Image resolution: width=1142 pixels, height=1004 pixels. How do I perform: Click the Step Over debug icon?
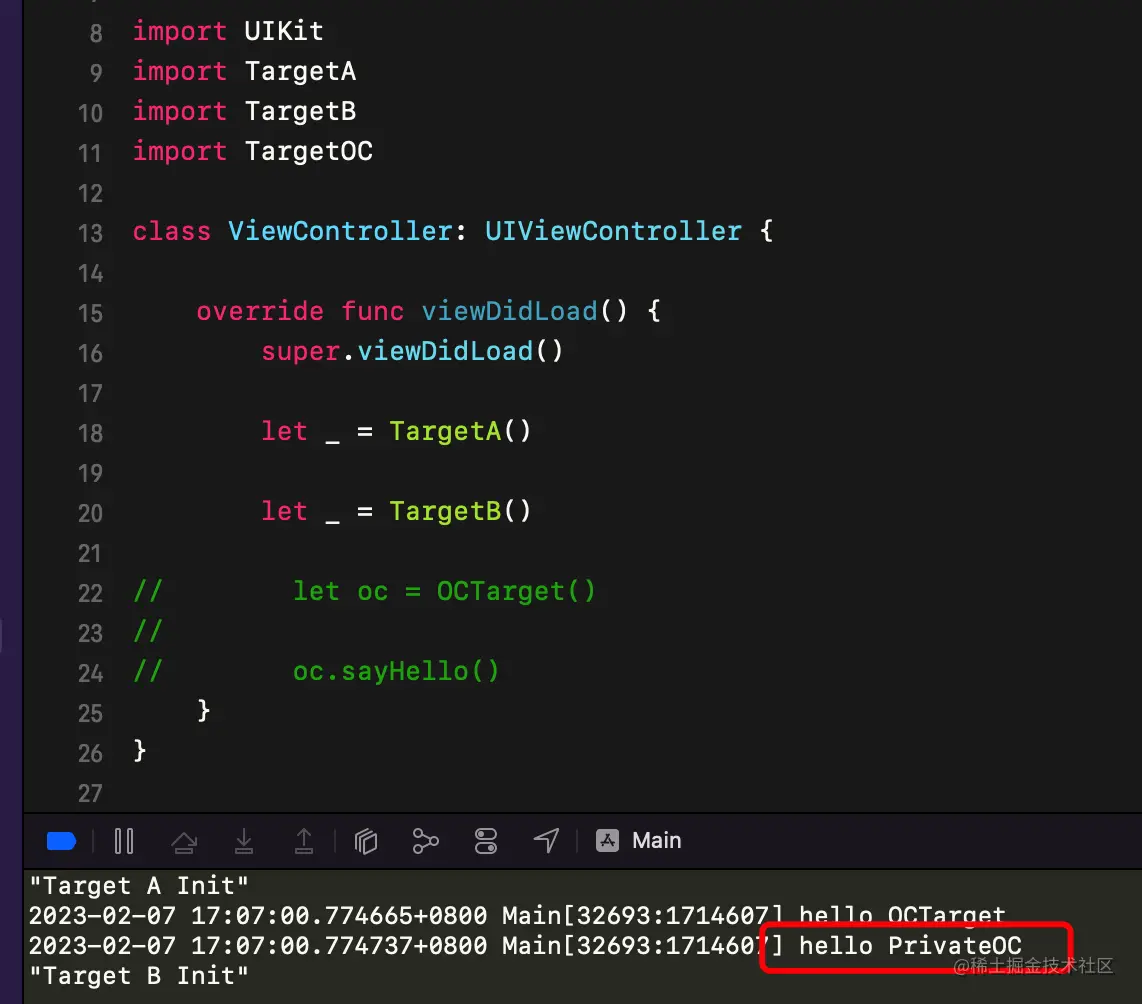[184, 842]
